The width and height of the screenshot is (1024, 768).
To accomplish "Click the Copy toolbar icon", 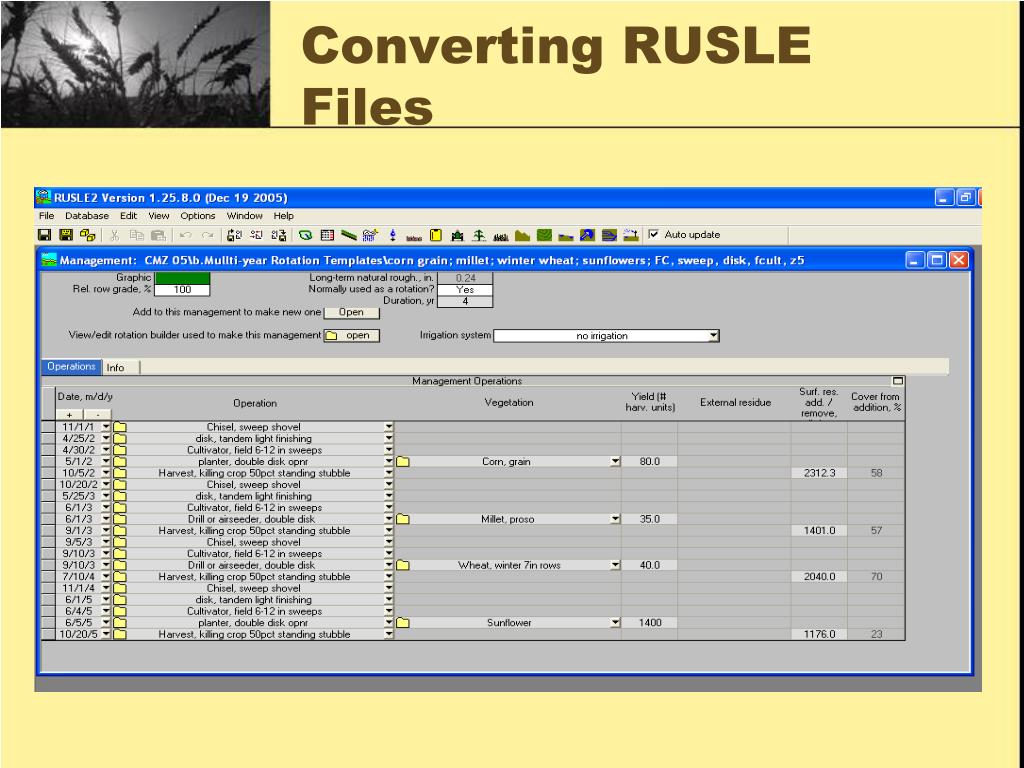I will [137, 235].
